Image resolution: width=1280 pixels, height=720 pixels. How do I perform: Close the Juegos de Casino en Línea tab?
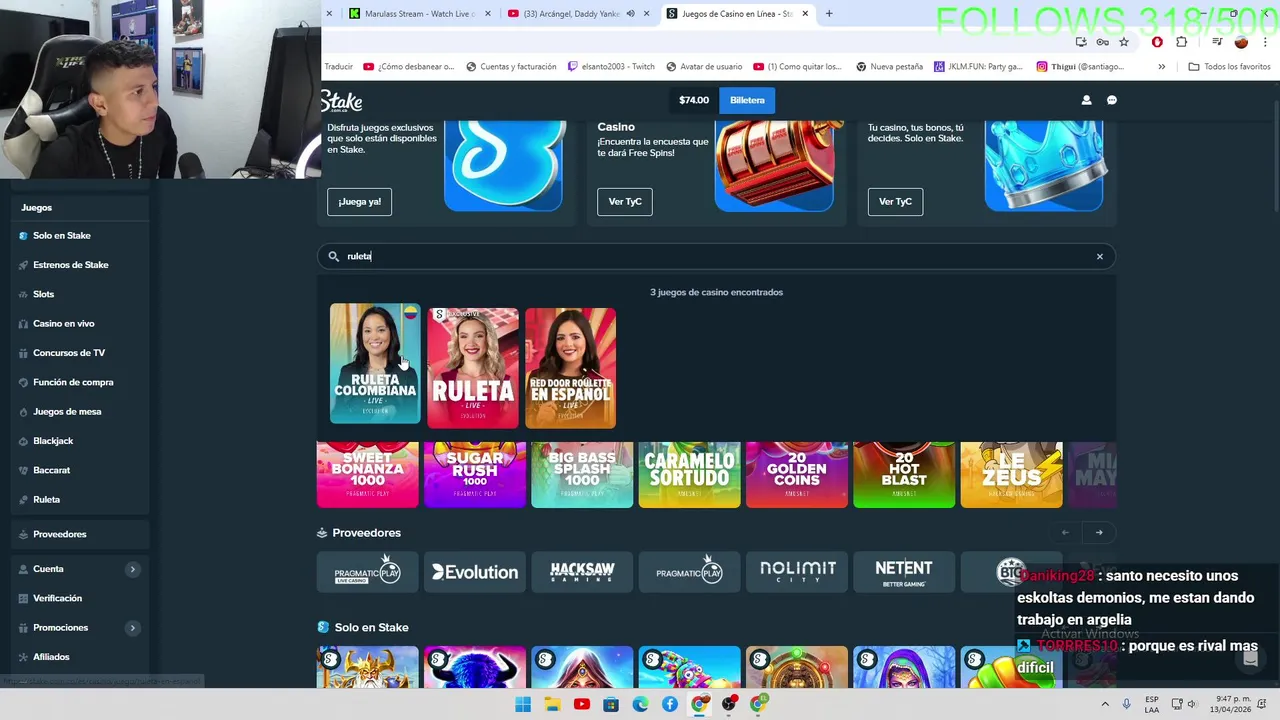coord(804,14)
